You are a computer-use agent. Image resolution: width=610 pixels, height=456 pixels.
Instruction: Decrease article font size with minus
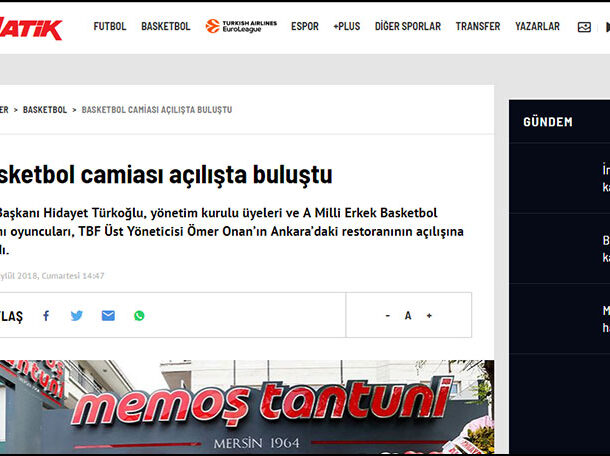pyautogui.click(x=387, y=316)
